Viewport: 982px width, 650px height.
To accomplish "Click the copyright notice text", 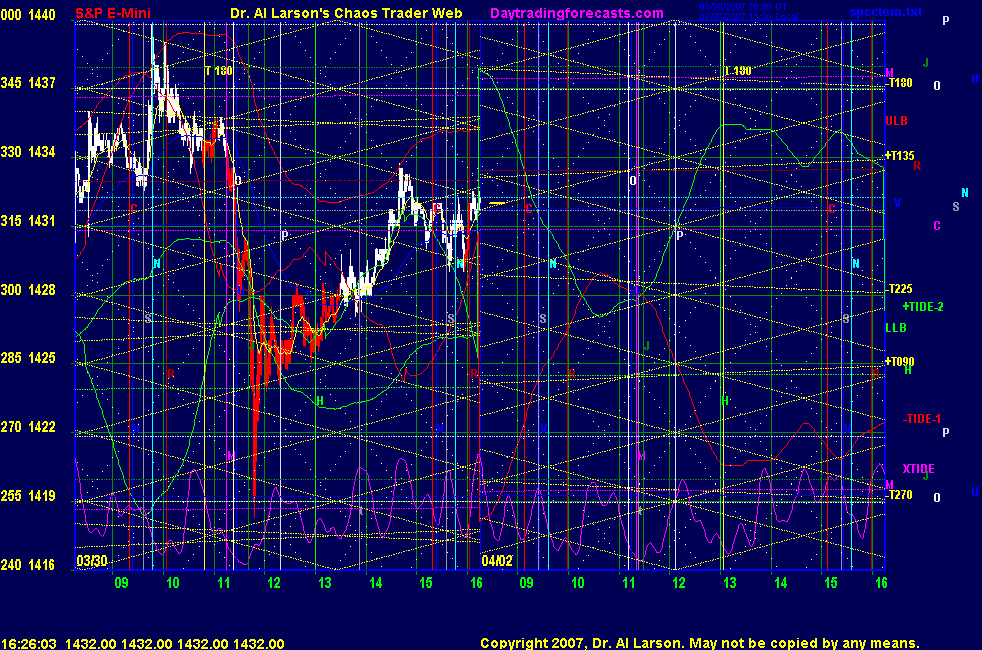I will [x=699, y=643].
